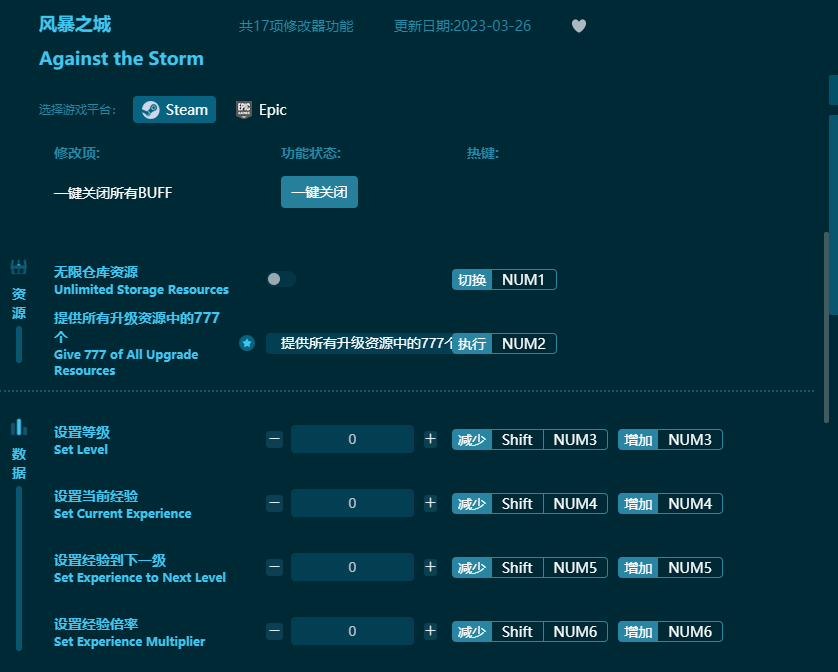
Task: Click the Against the Storm title text
Action: 121,58
